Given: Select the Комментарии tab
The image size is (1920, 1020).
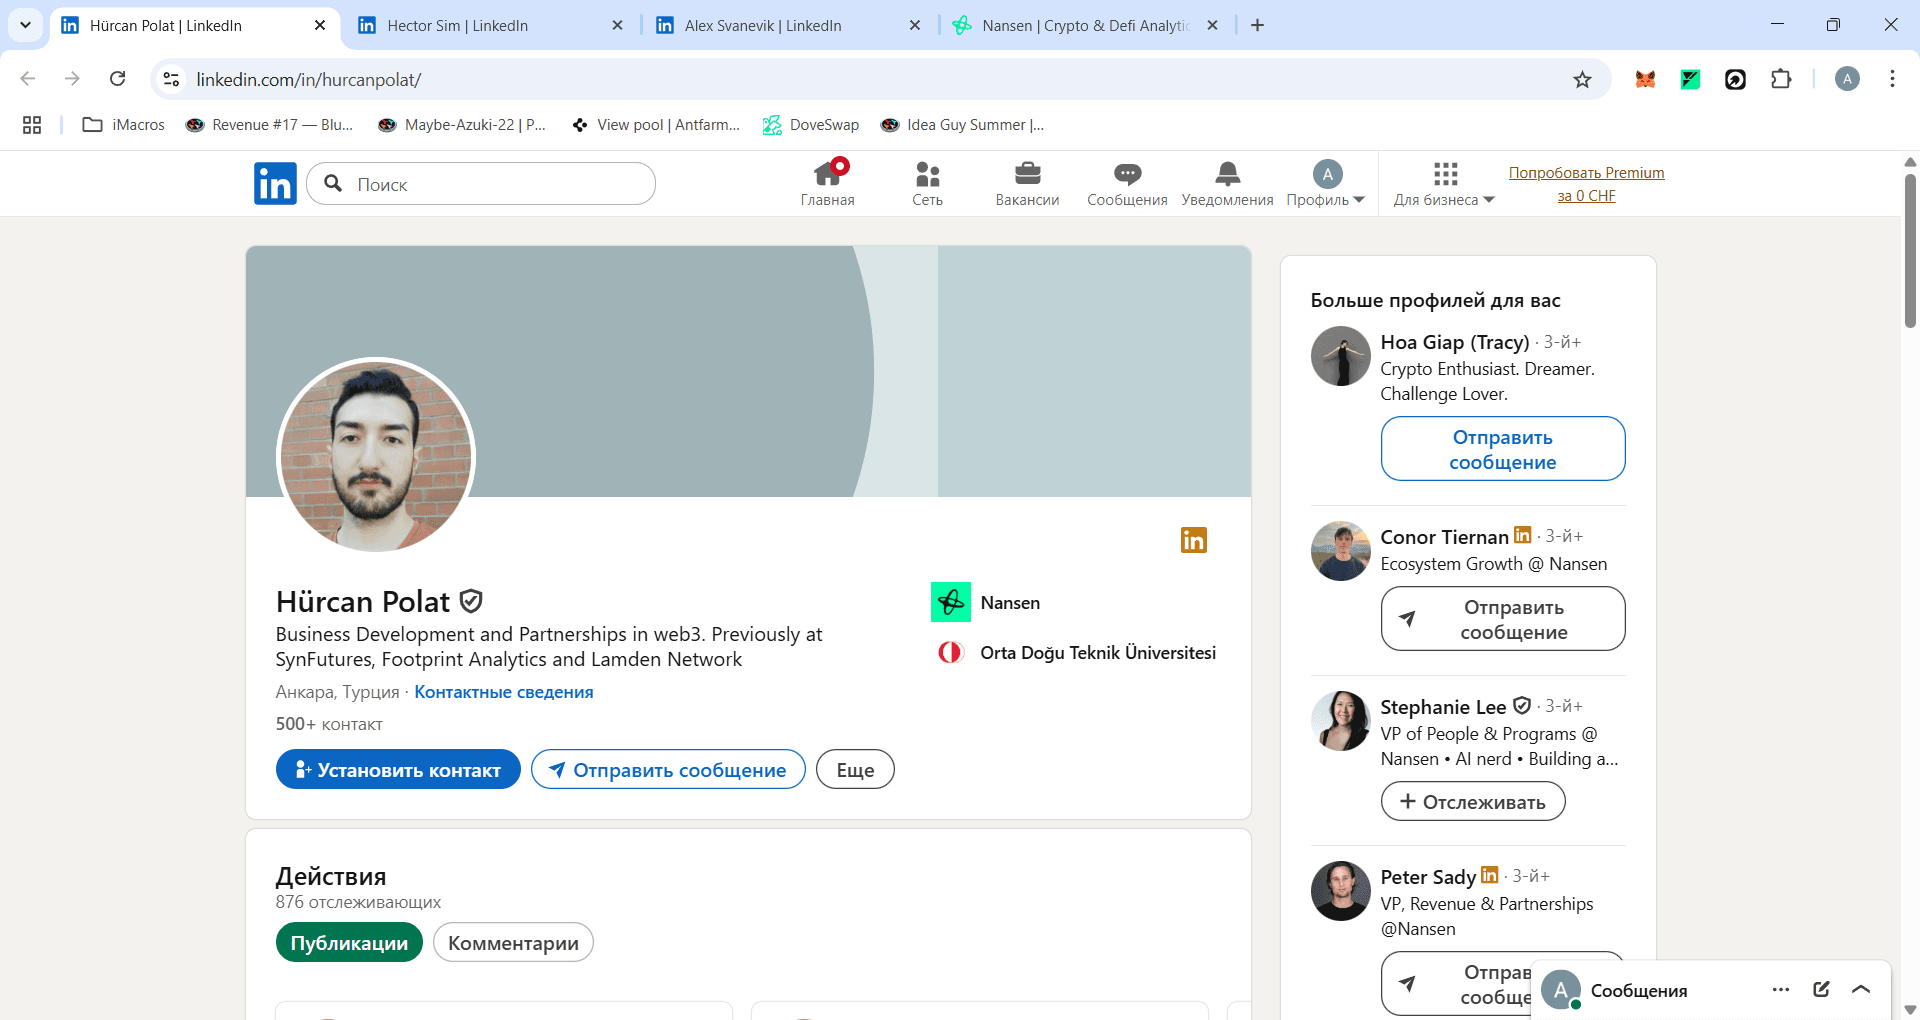Looking at the screenshot, I should pyautogui.click(x=513, y=942).
